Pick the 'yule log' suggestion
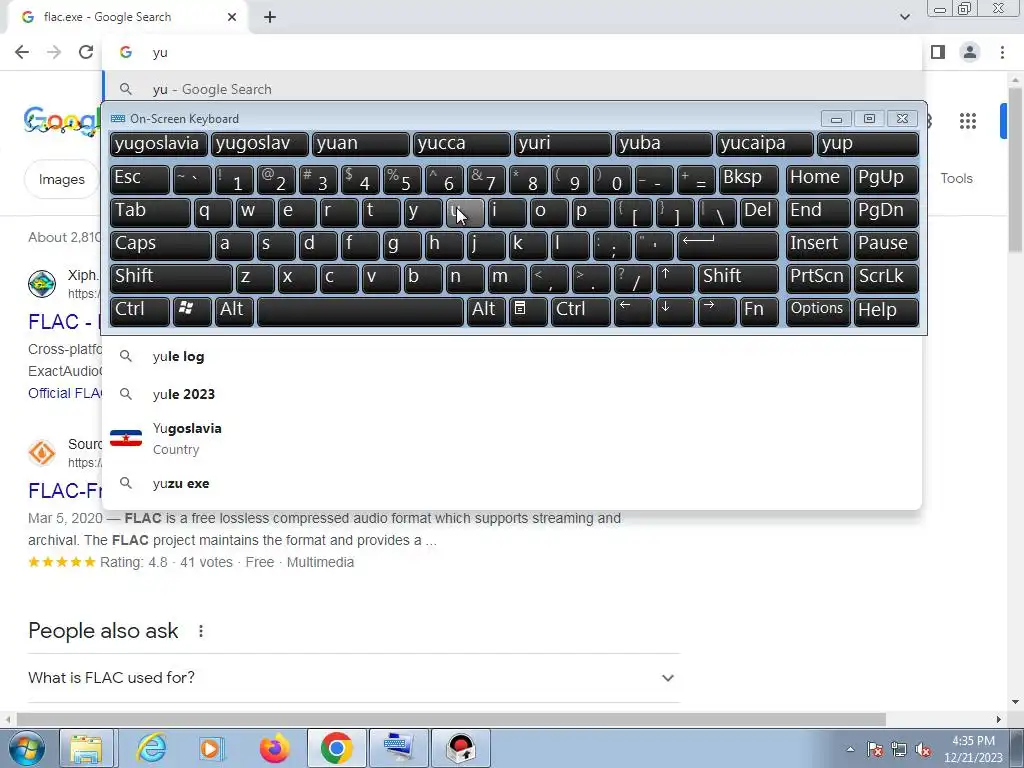The width and height of the screenshot is (1024, 768). (512, 357)
